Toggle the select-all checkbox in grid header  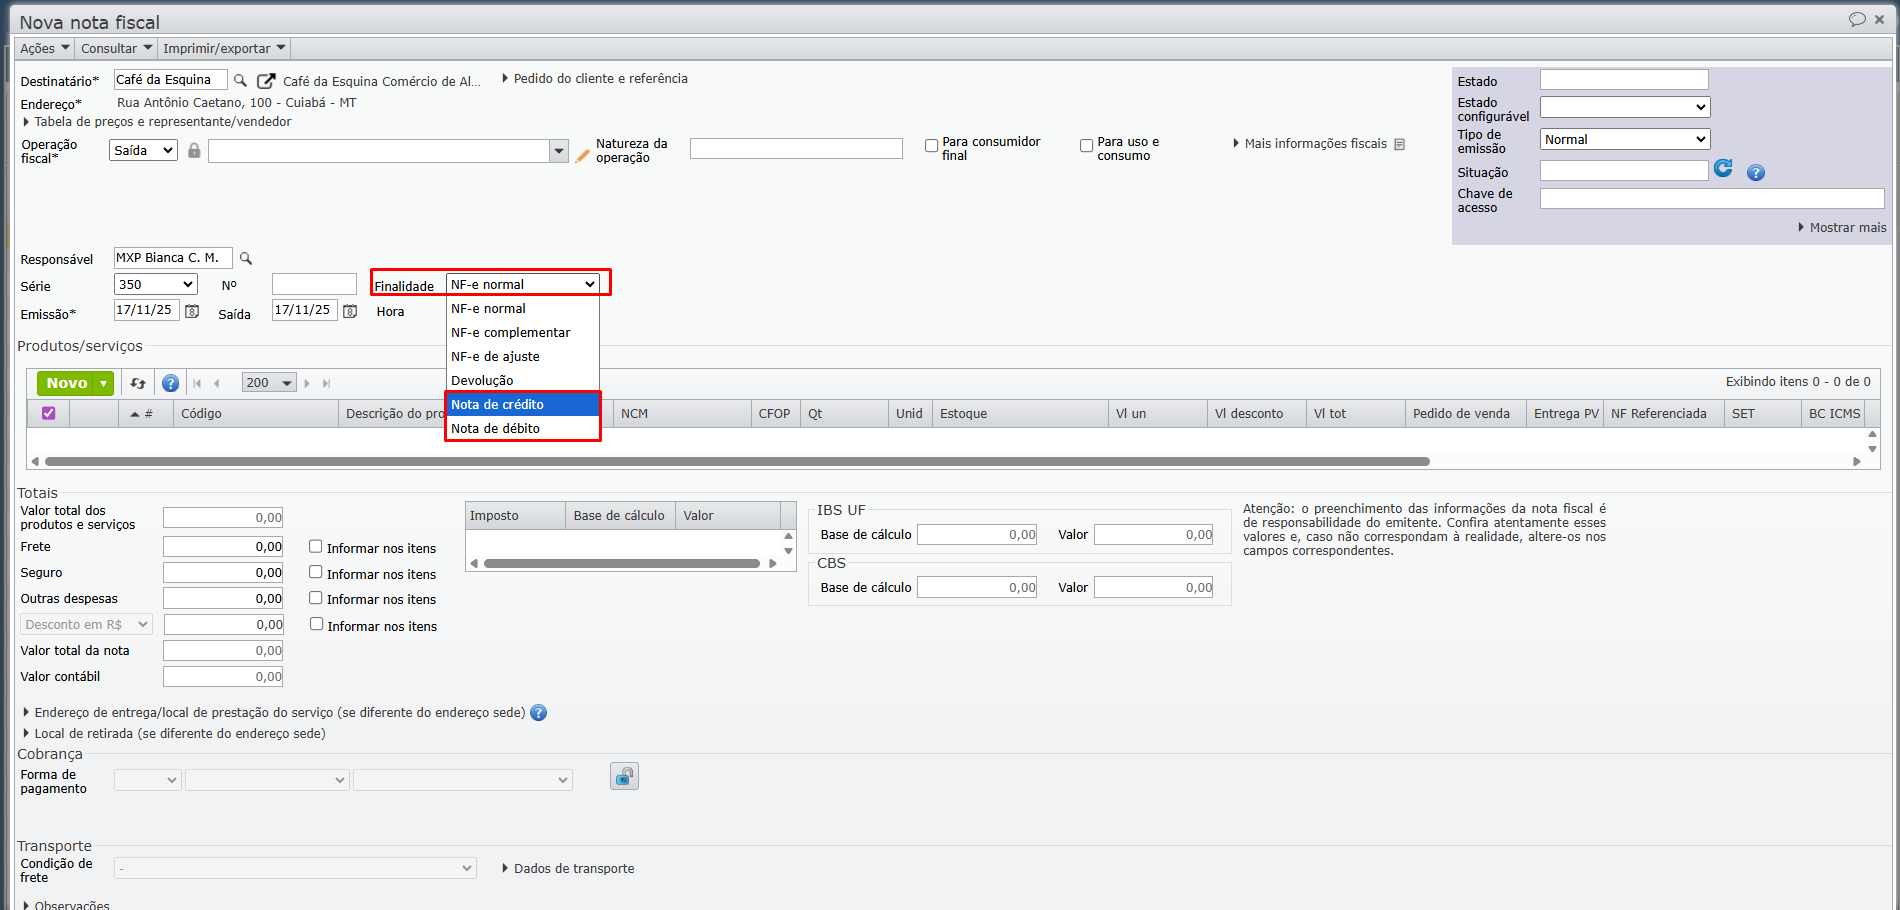coord(48,413)
